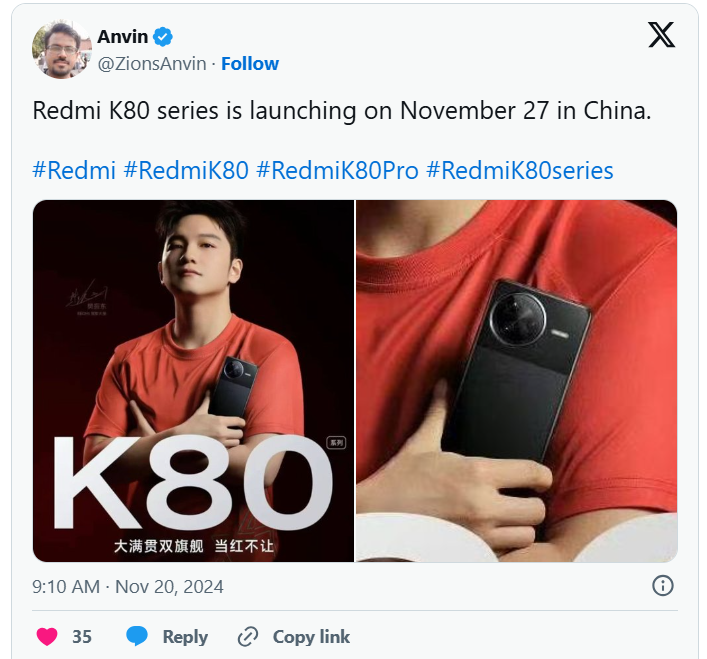
Task: View the K80 poster image
Action: [193, 381]
